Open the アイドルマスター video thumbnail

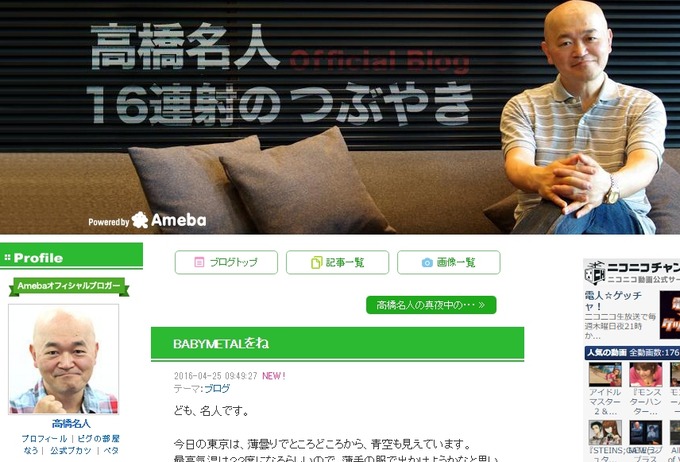pos(605,374)
